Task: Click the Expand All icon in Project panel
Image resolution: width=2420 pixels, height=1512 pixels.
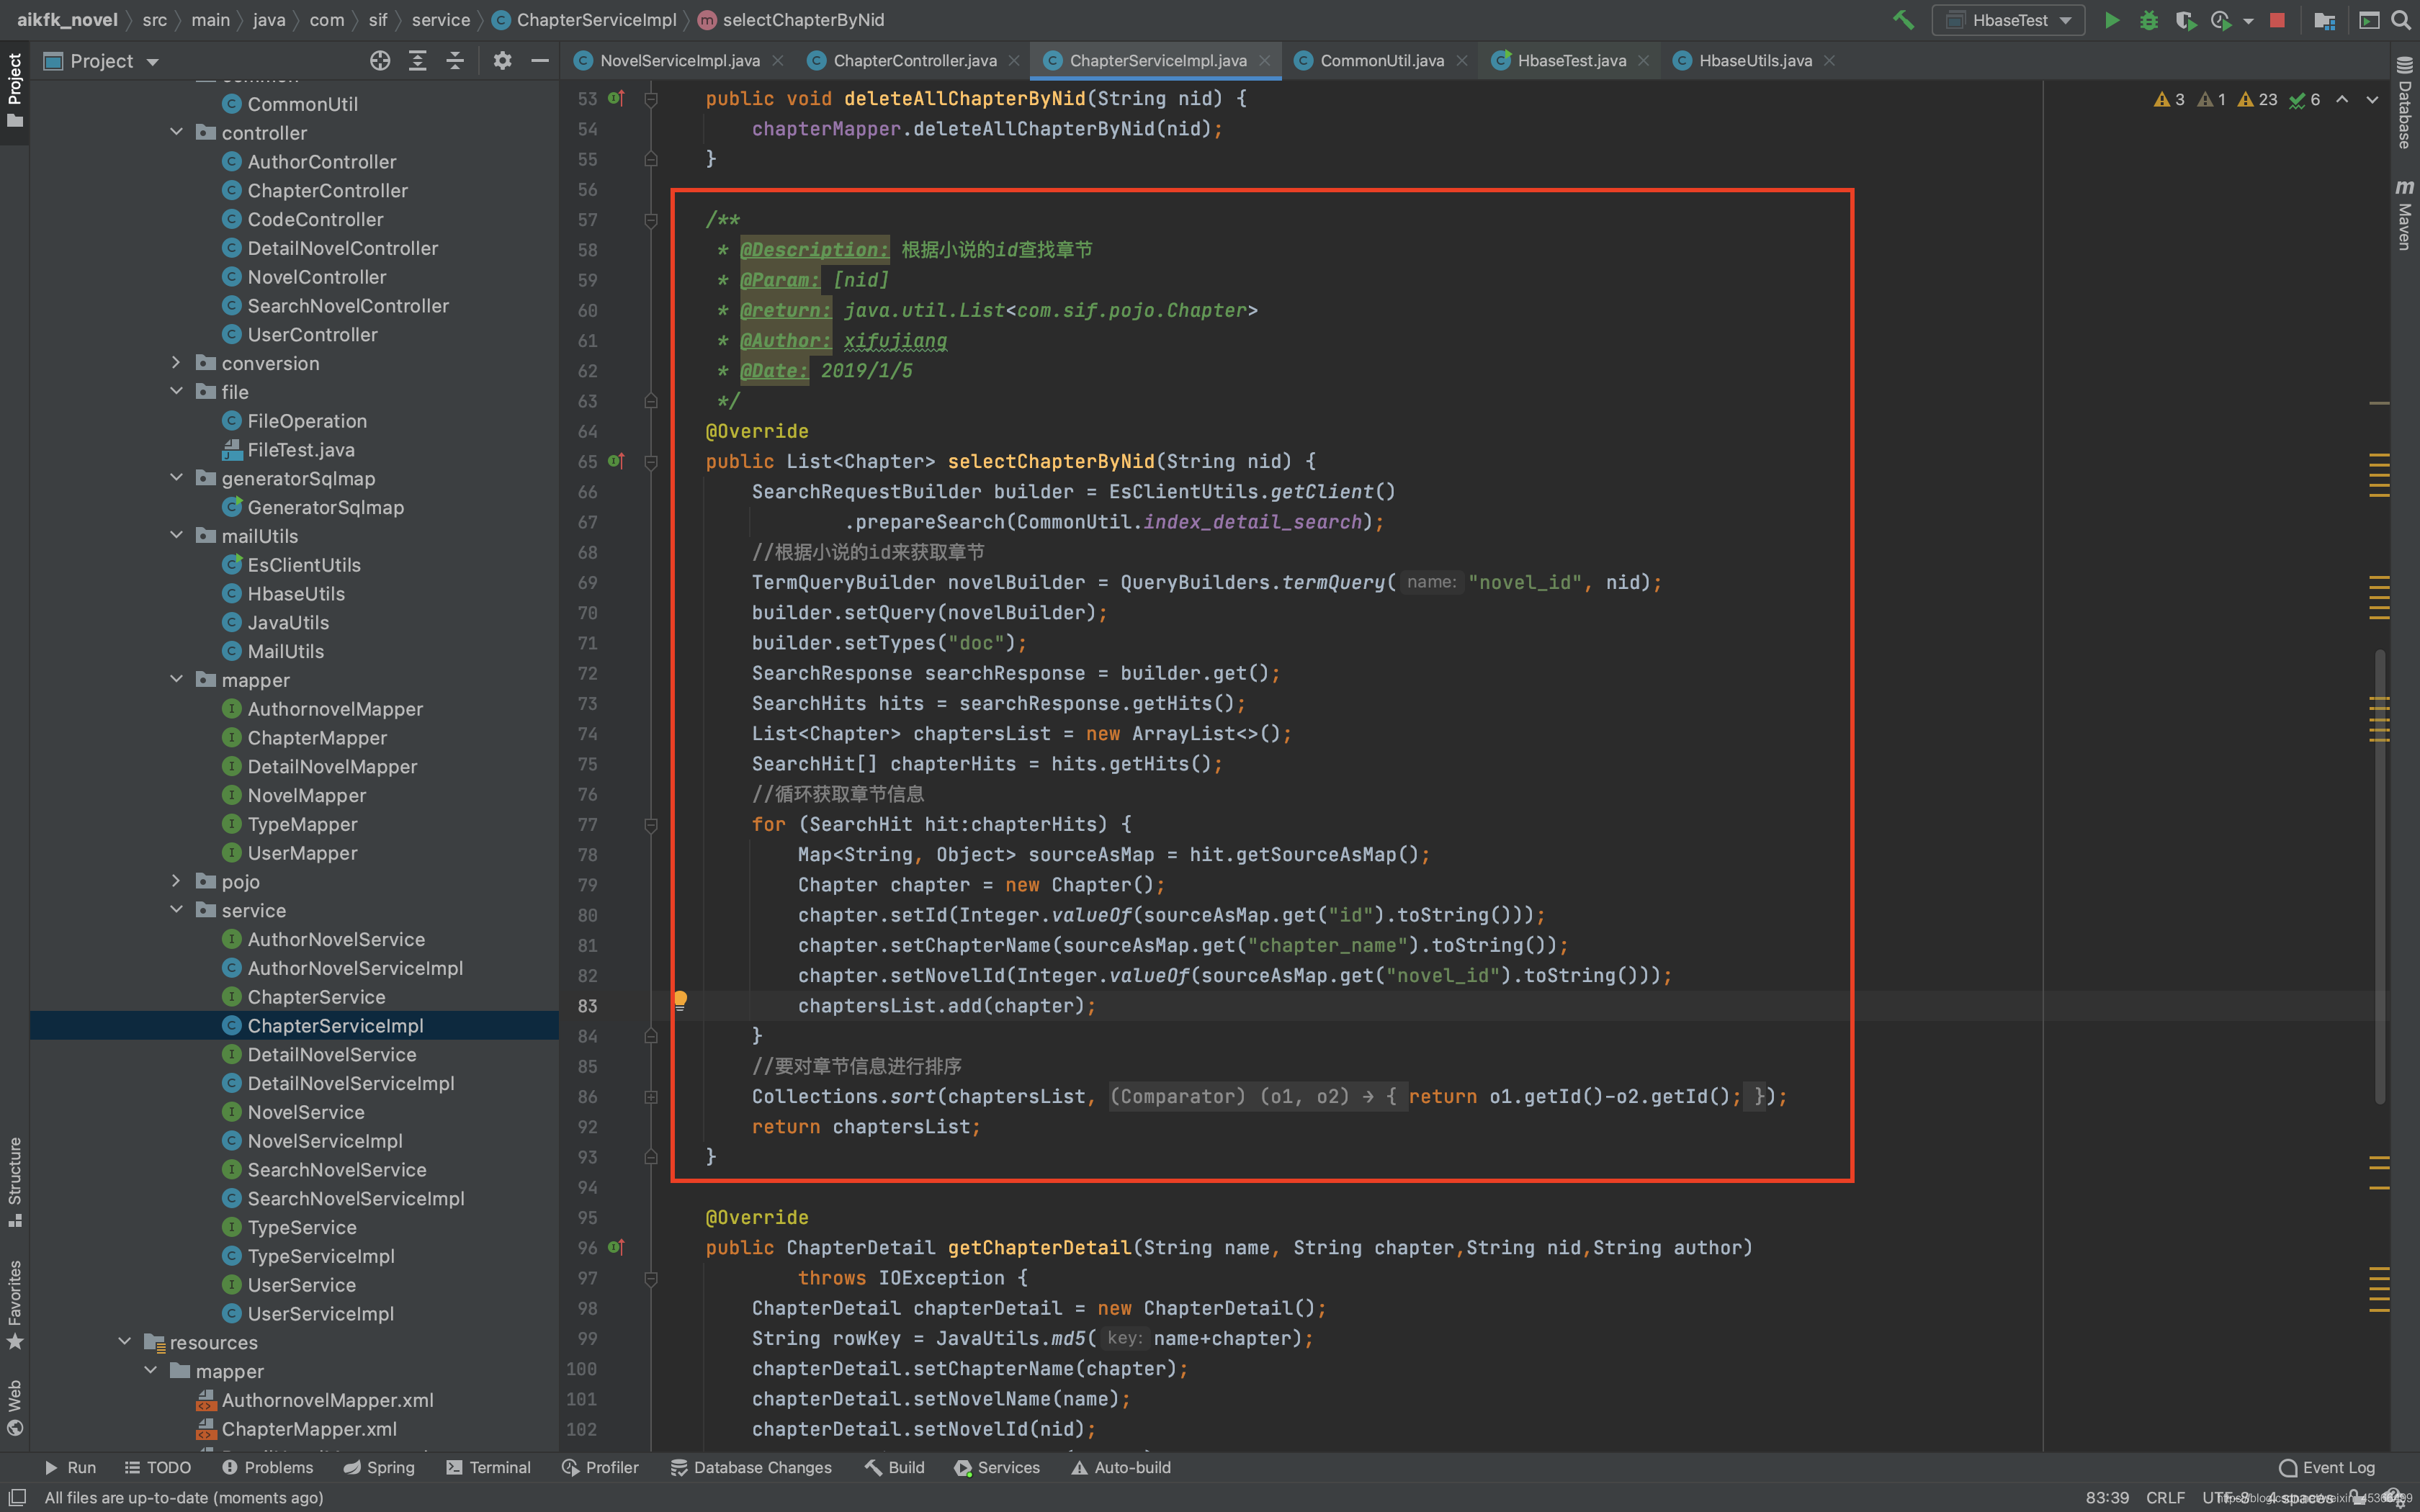Action: tap(418, 61)
